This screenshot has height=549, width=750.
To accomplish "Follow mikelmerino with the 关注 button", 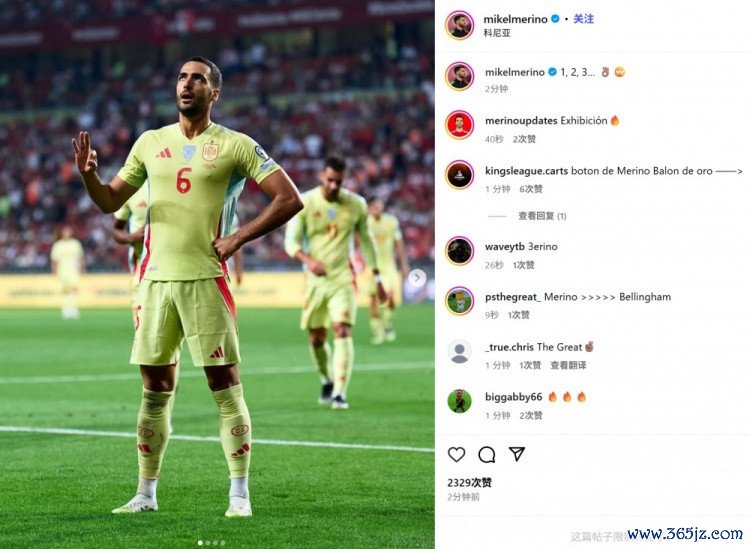I will pyautogui.click(x=584, y=19).
